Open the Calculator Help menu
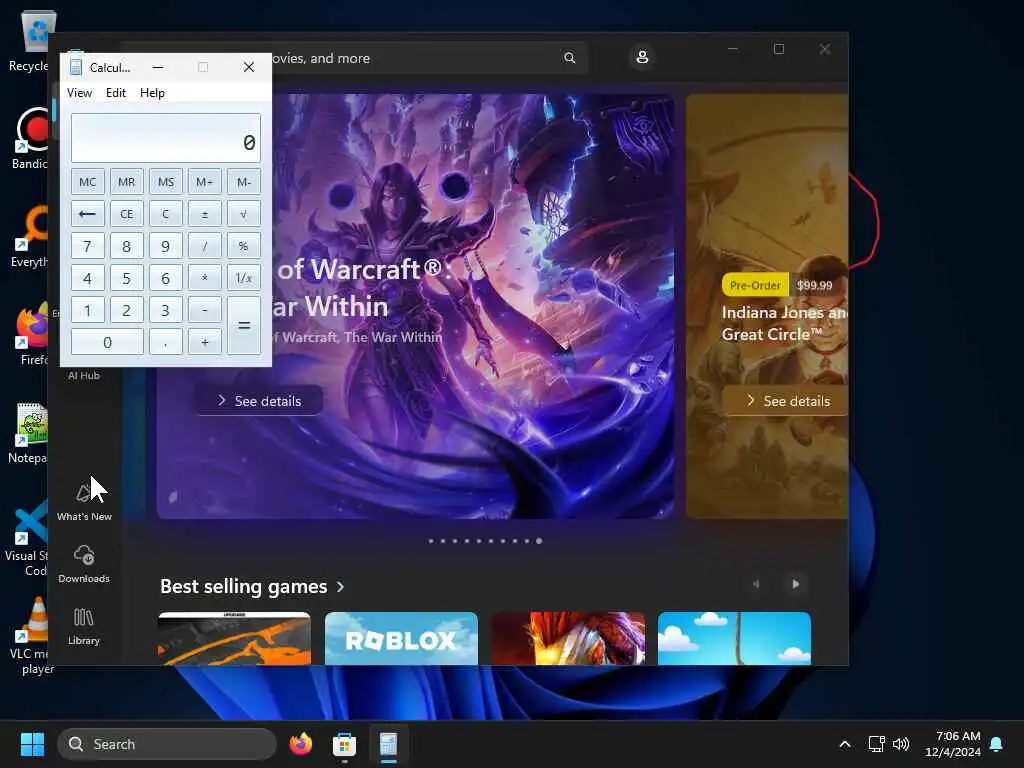Image resolution: width=1024 pixels, height=768 pixels. pyautogui.click(x=152, y=93)
